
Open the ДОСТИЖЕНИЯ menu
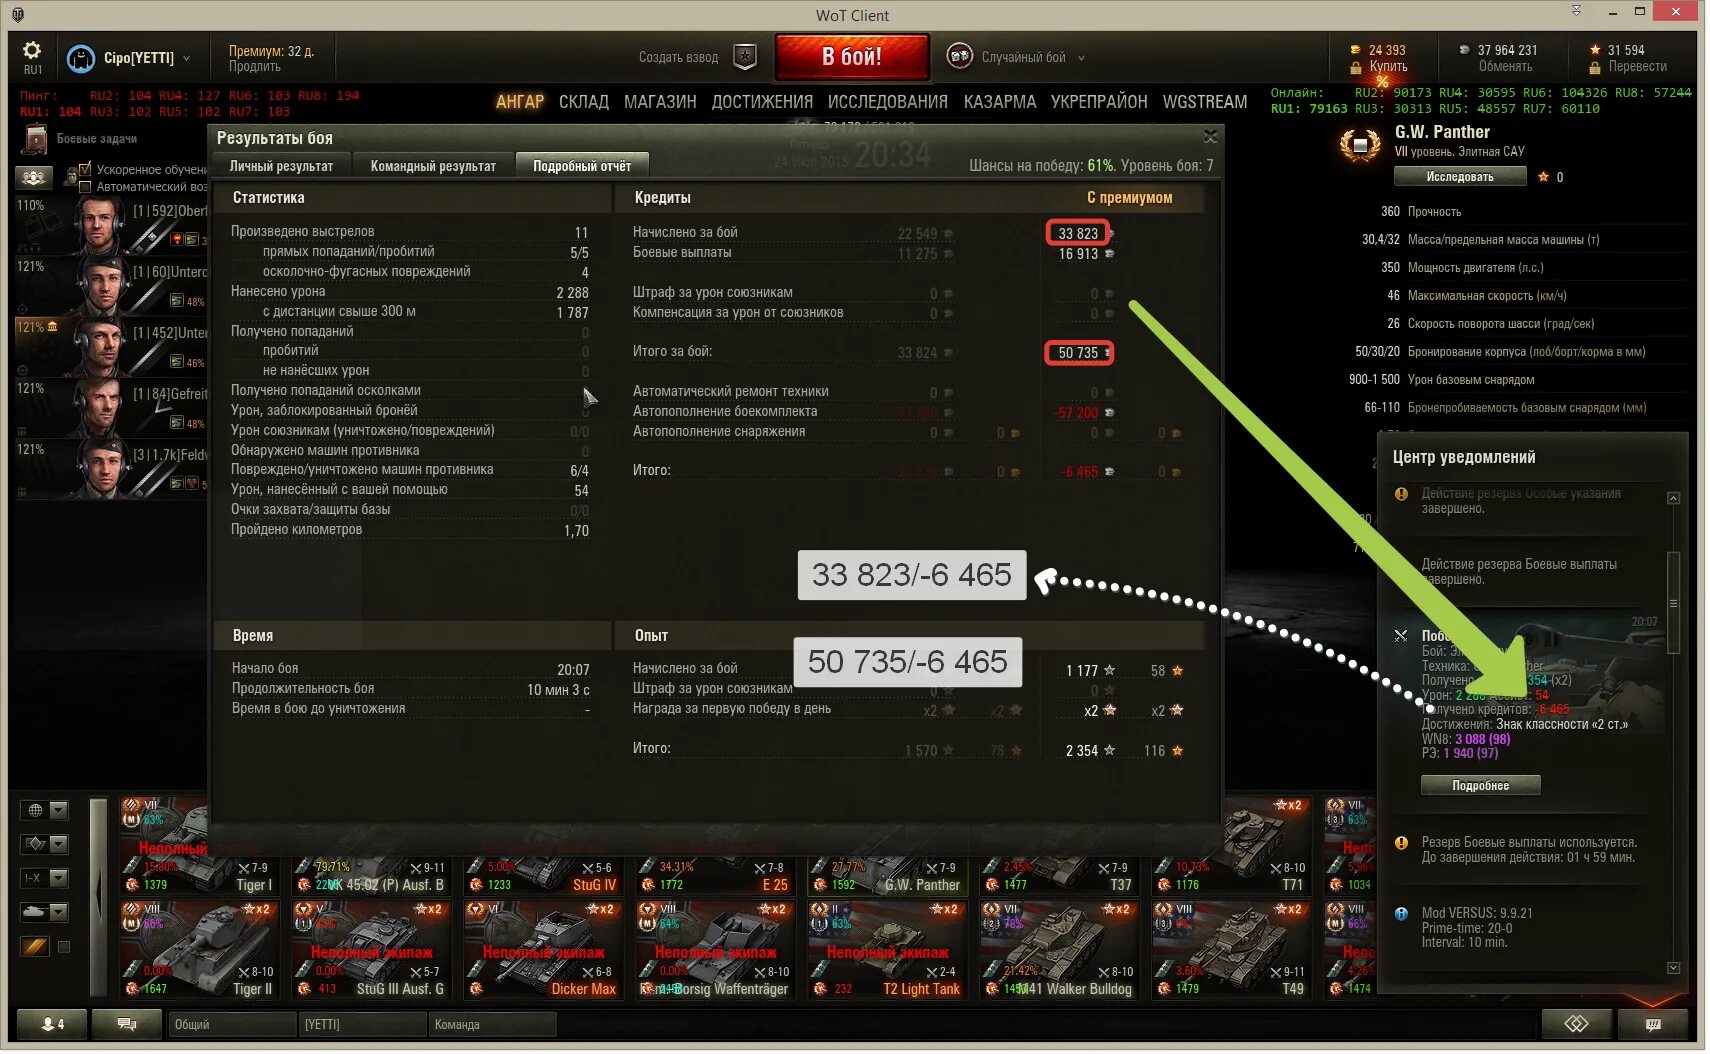click(762, 102)
